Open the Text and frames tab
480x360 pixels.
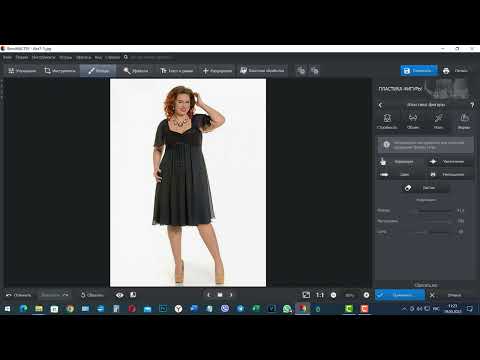click(177, 71)
